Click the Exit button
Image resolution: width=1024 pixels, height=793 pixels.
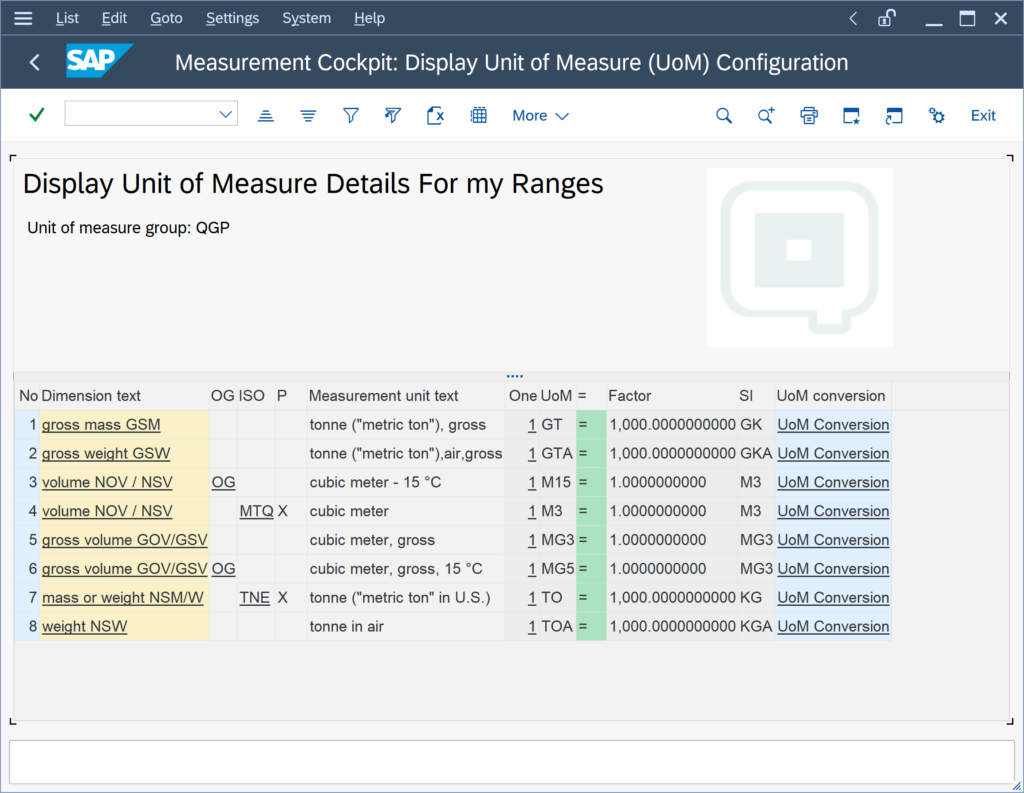pyautogui.click(x=982, y=116)
